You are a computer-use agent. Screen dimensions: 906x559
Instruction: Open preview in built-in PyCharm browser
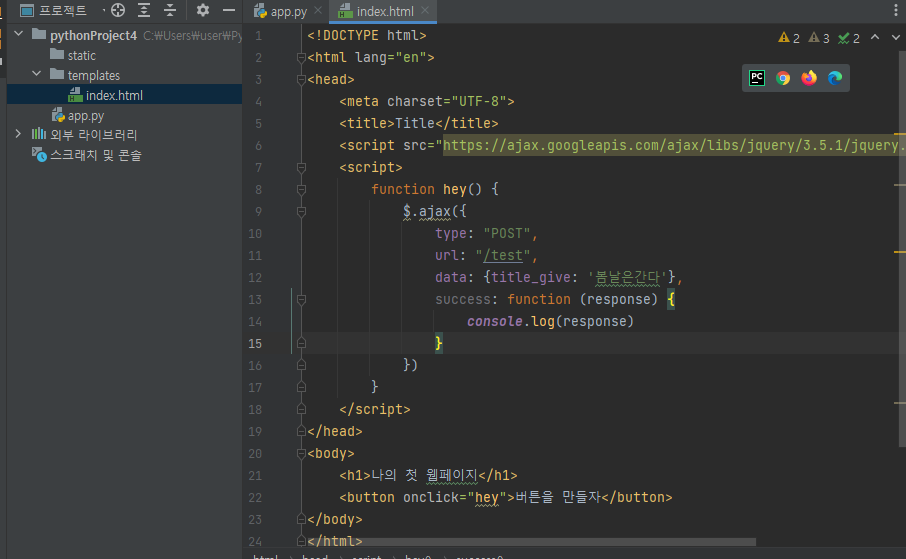pos(756,78)
